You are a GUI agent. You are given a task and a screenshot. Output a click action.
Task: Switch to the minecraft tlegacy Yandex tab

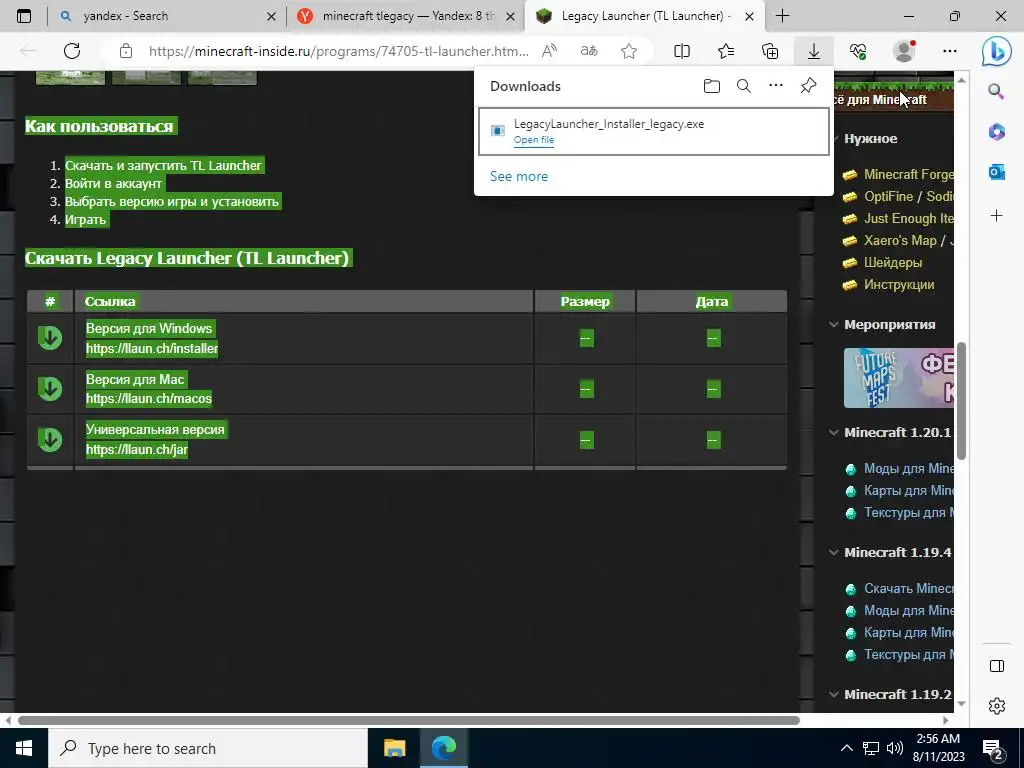(x=406, y=16)
